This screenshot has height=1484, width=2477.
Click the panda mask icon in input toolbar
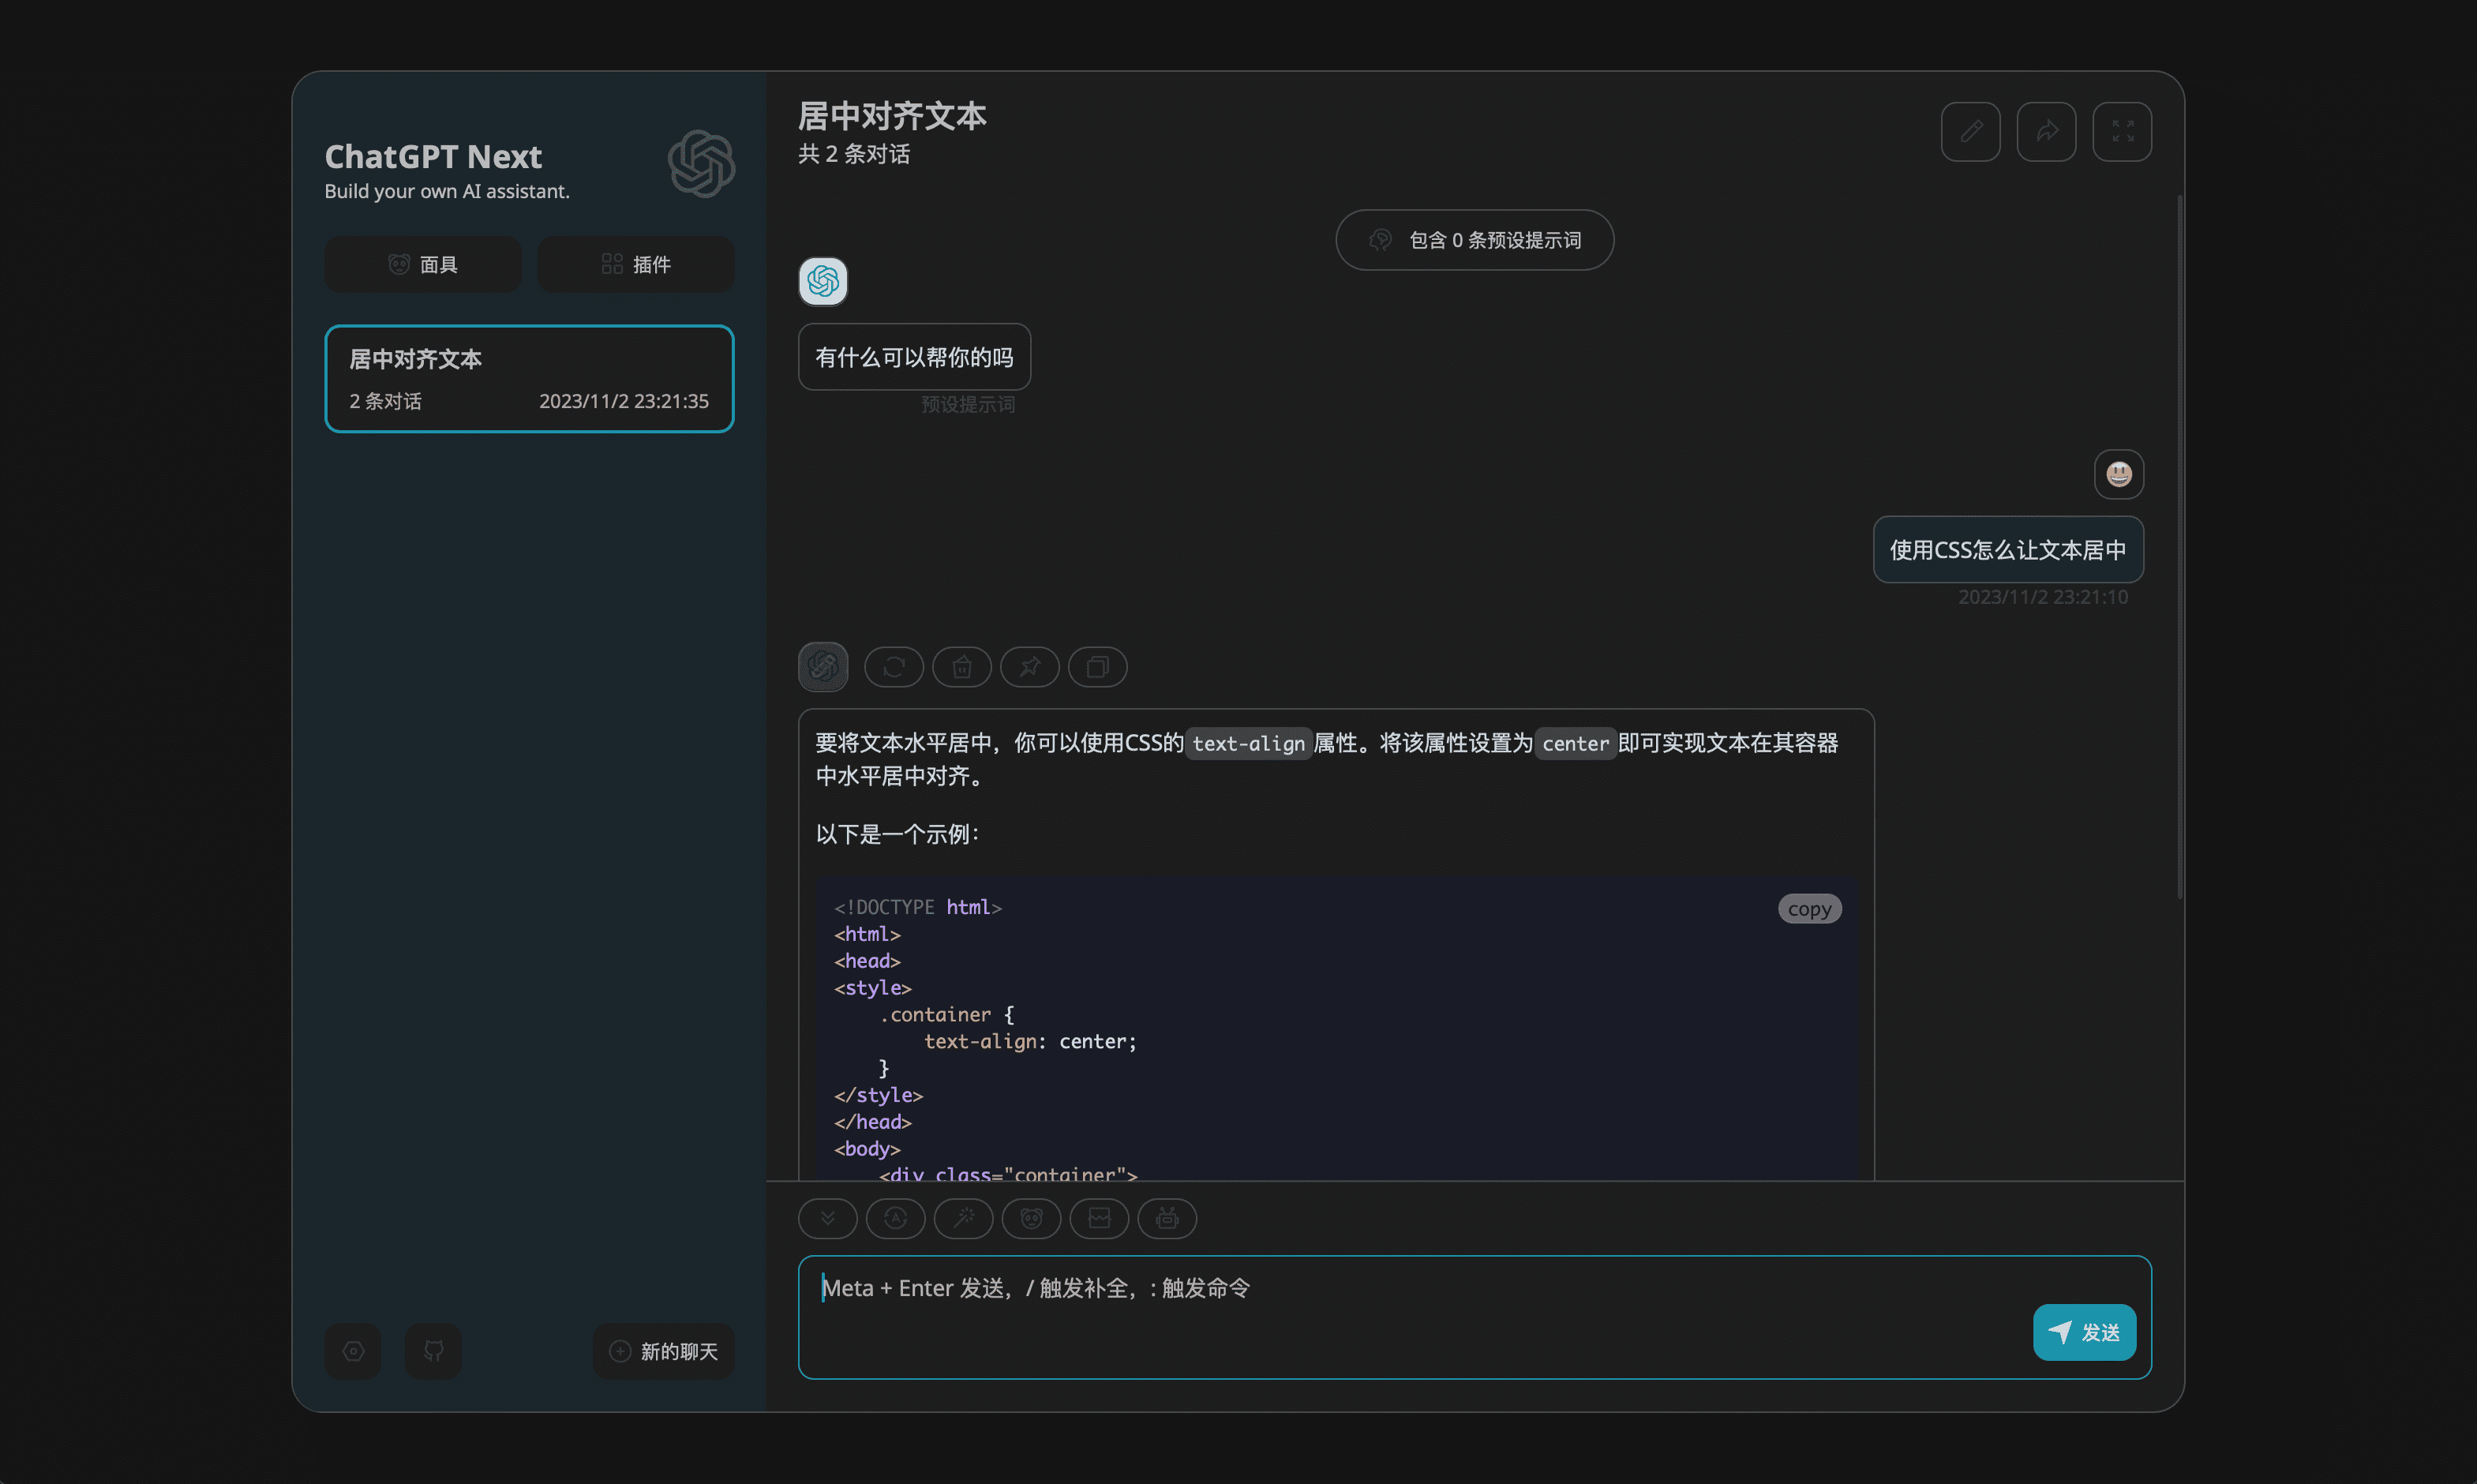tap(1031, 1218)
